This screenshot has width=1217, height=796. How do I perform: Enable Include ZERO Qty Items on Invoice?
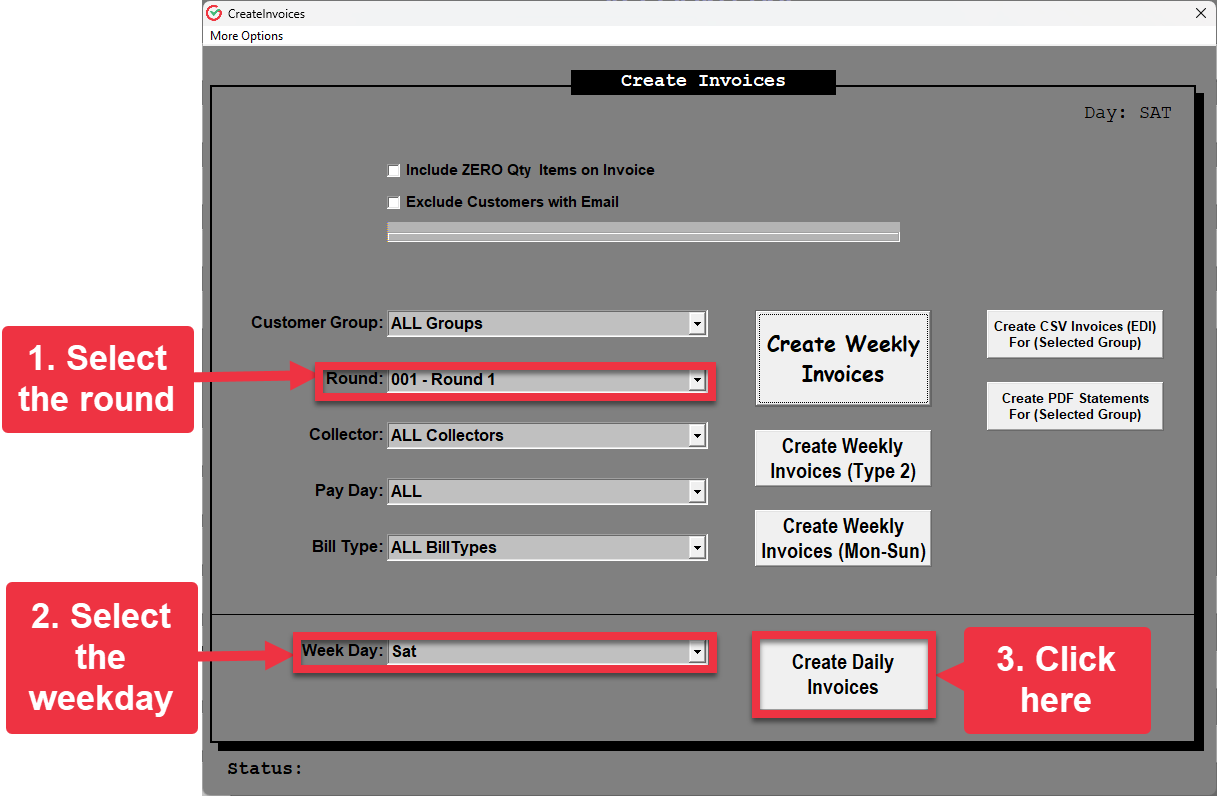pyautogui.click(x=394, y=171)
